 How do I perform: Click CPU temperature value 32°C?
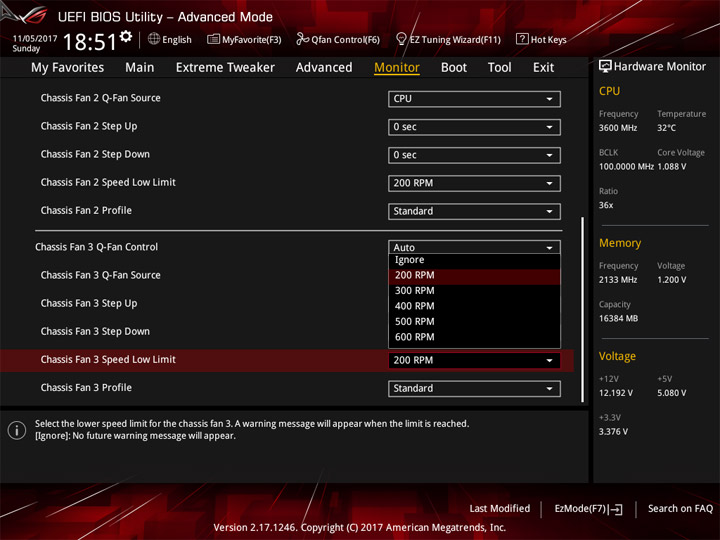[x=666, y=128]
